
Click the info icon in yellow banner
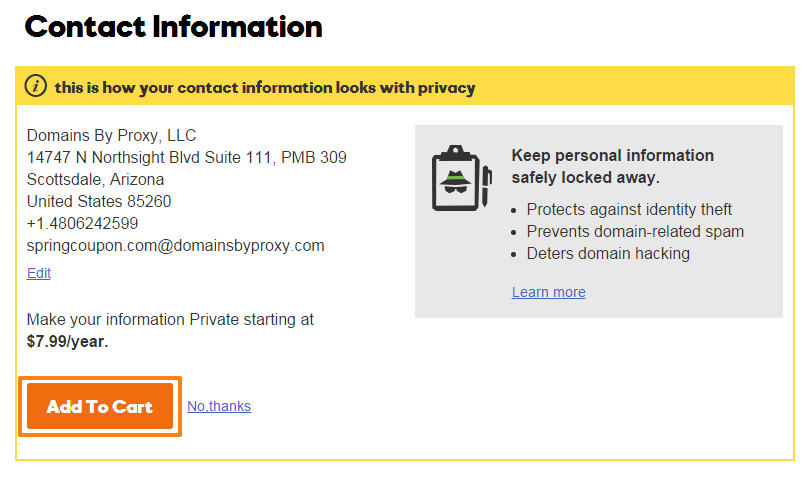36,86
